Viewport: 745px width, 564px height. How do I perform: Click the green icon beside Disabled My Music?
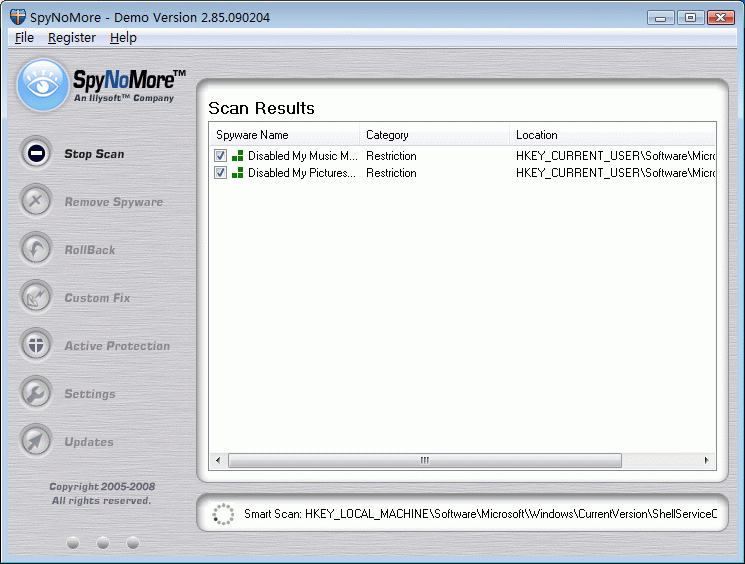[238, 156]
